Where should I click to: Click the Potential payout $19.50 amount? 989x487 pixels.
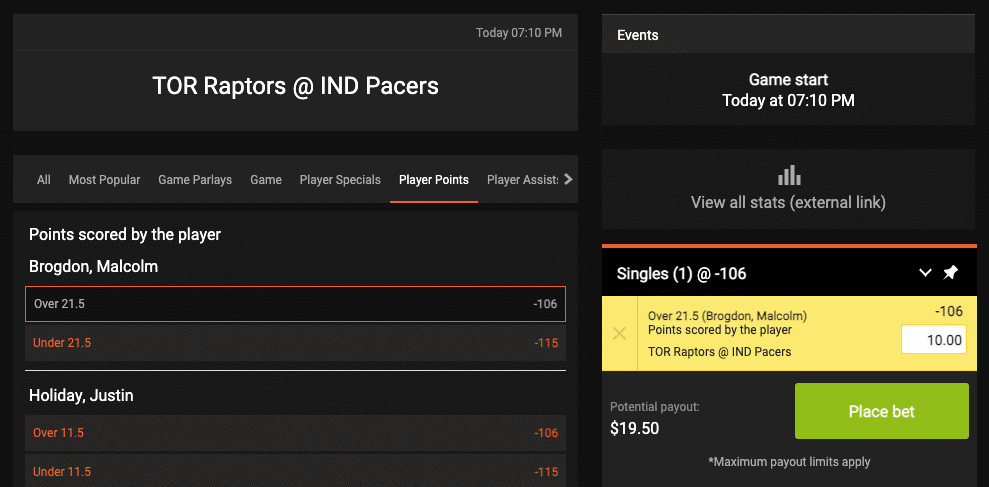[635, 428]
